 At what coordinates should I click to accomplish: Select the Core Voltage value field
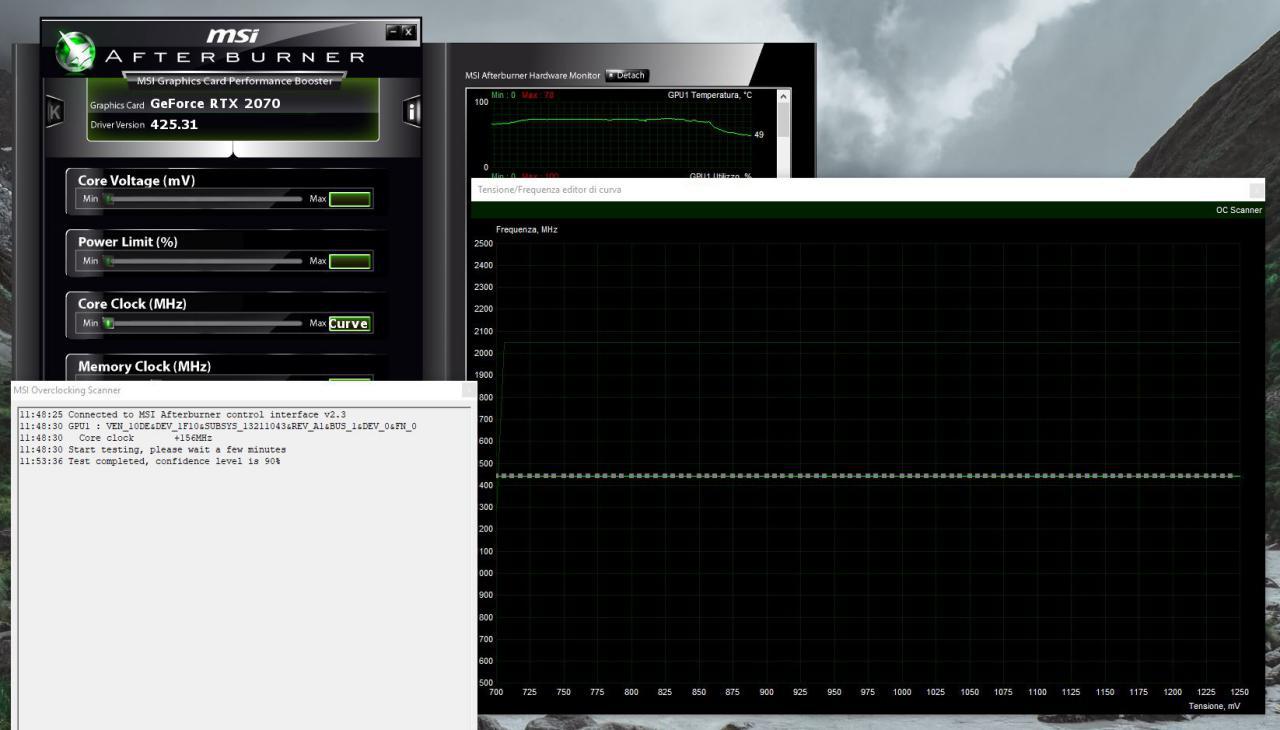coord(350,199)
